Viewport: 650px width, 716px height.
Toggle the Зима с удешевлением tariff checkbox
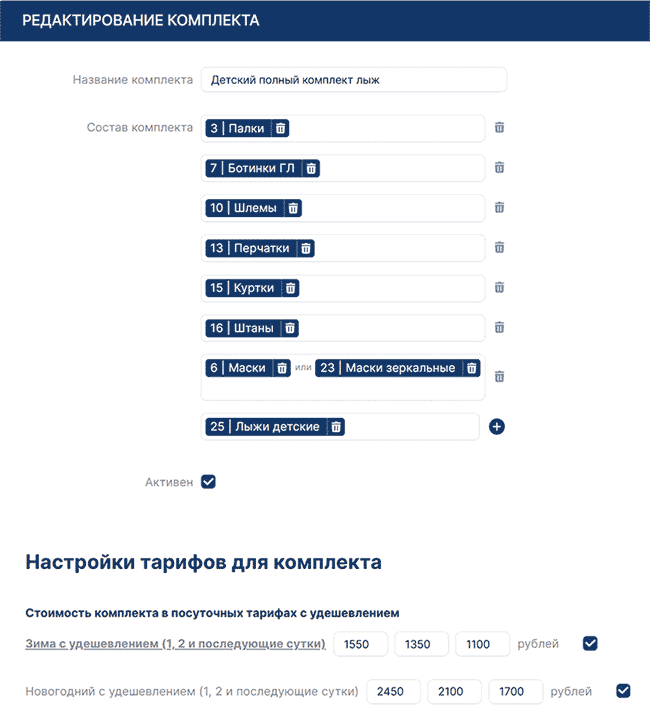pos(590,643)
